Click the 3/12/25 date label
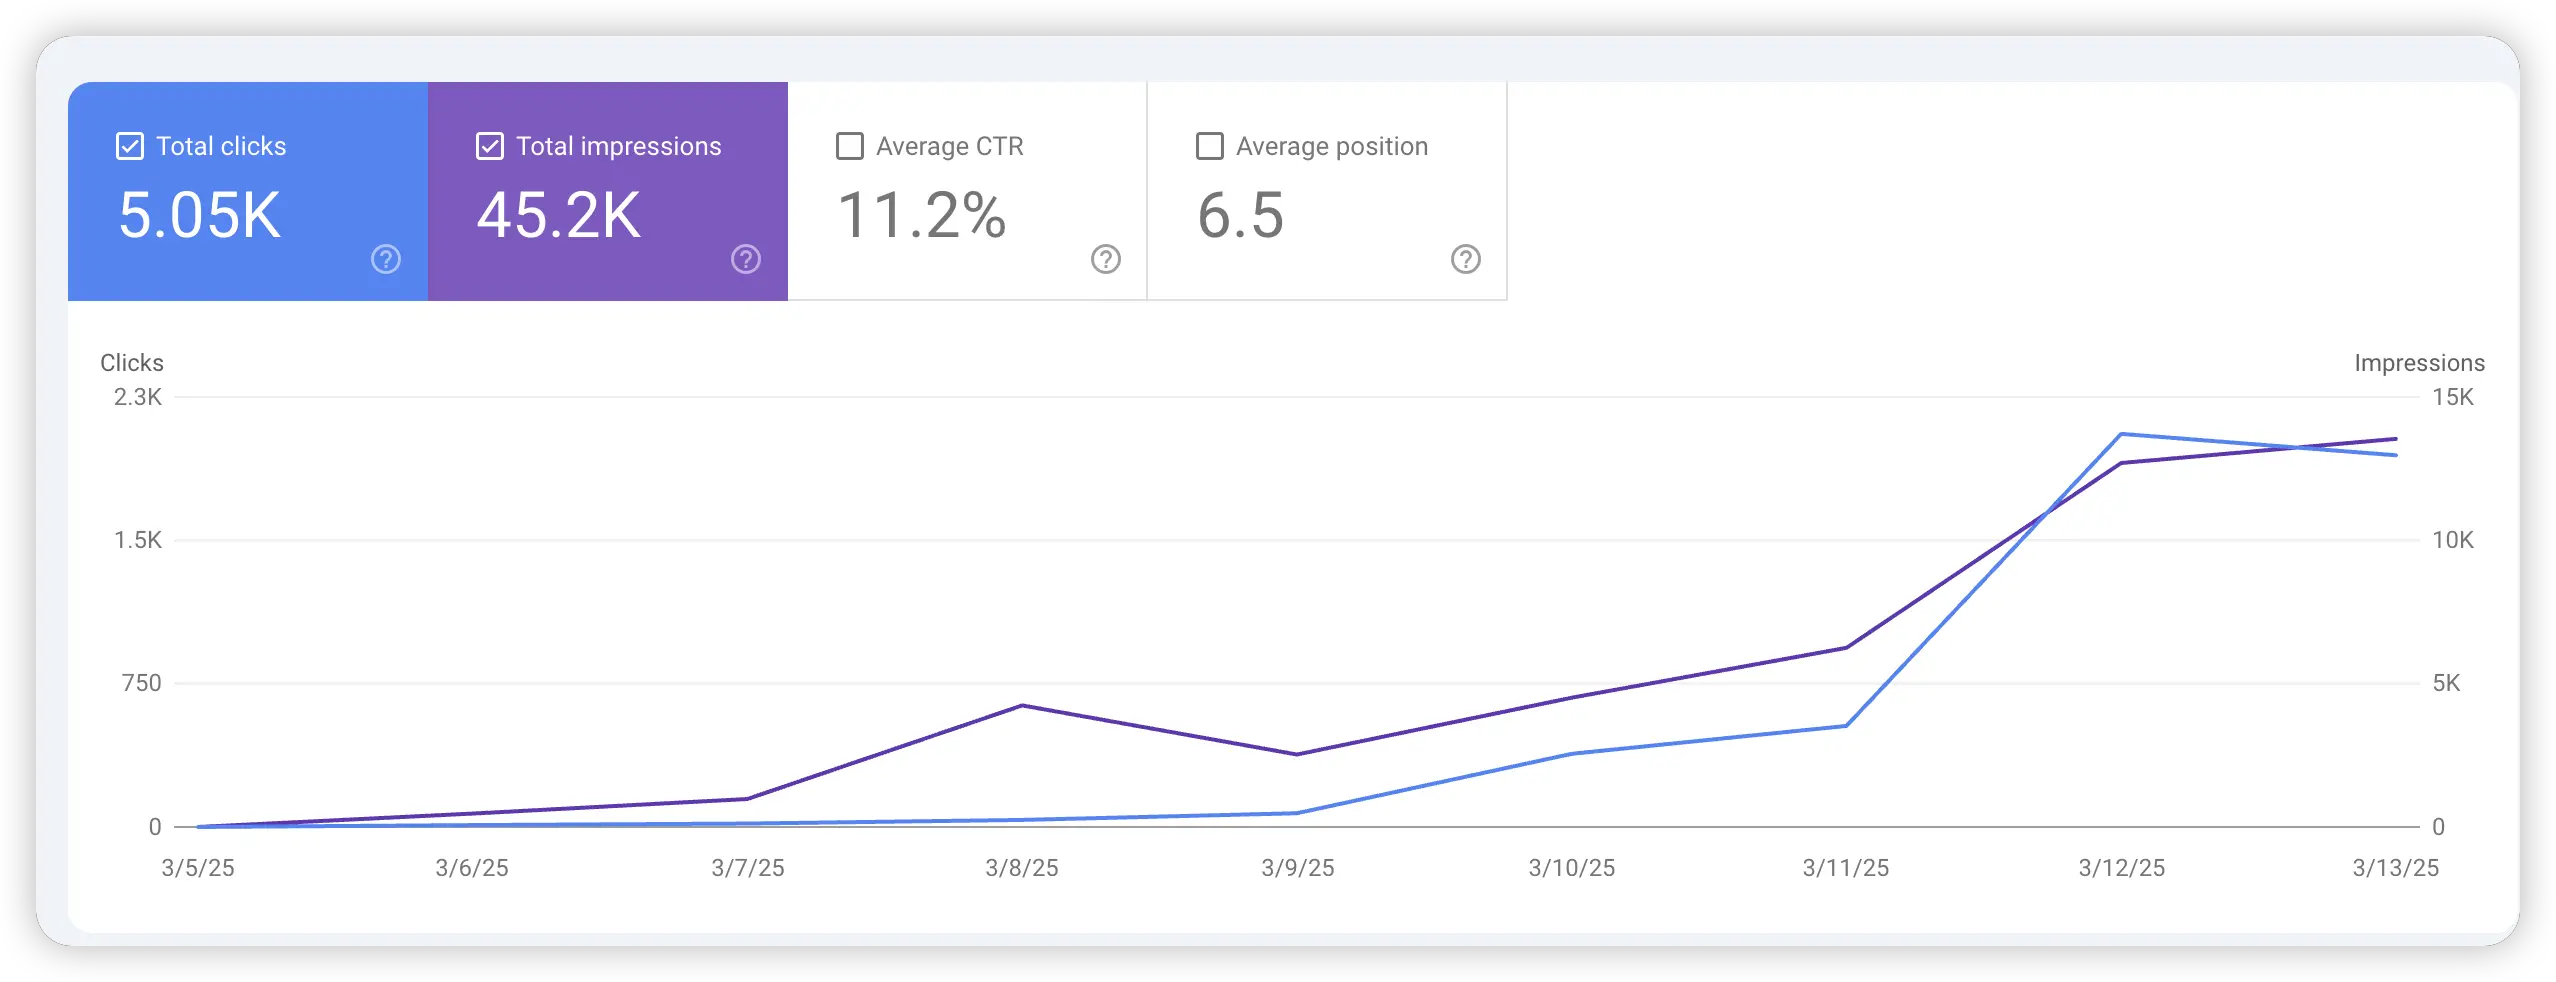 point(2121,869)
